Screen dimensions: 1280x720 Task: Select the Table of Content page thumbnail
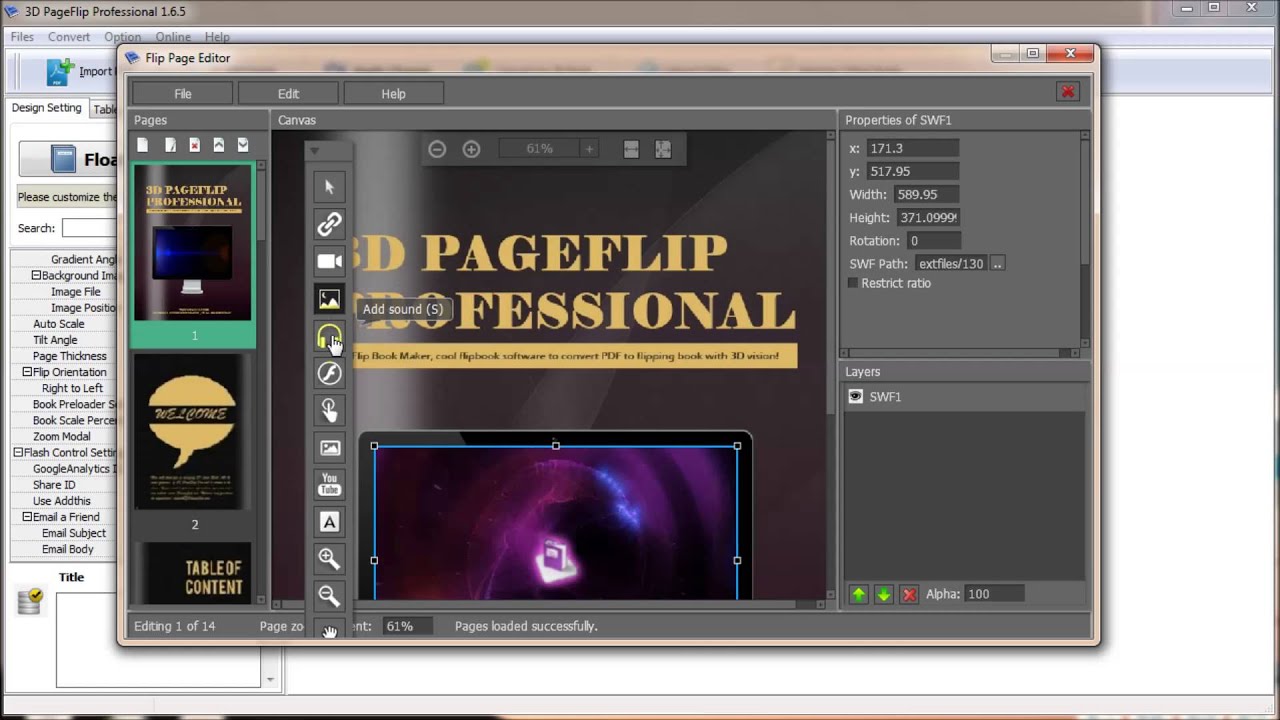pyautogui.click(x=192, y=573)
